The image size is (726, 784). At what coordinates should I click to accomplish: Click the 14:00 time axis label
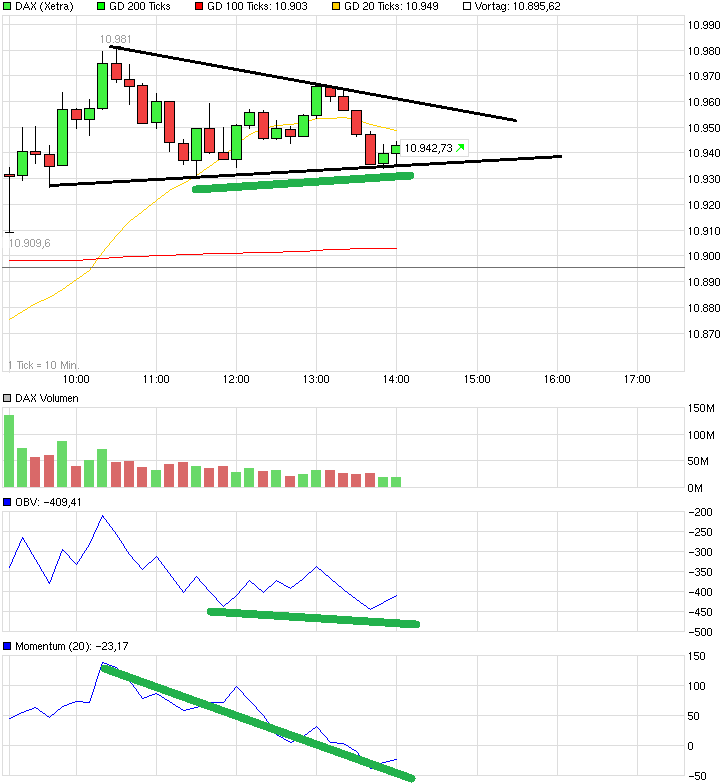[x=396, y=379]
